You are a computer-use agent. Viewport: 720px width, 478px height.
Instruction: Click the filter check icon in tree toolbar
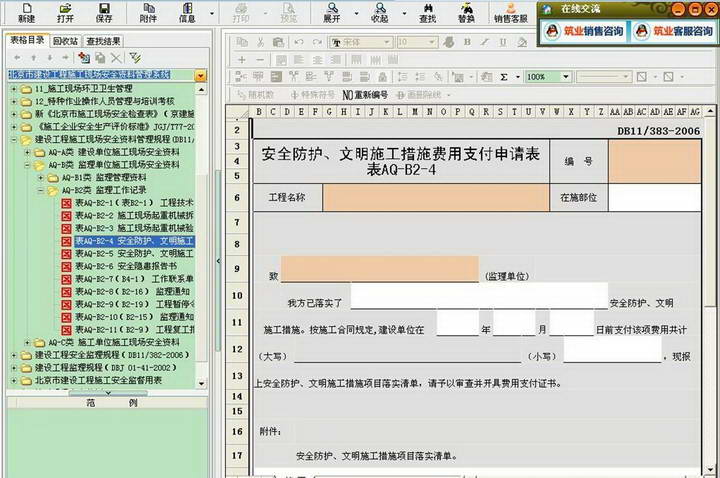tap(135, 58)
